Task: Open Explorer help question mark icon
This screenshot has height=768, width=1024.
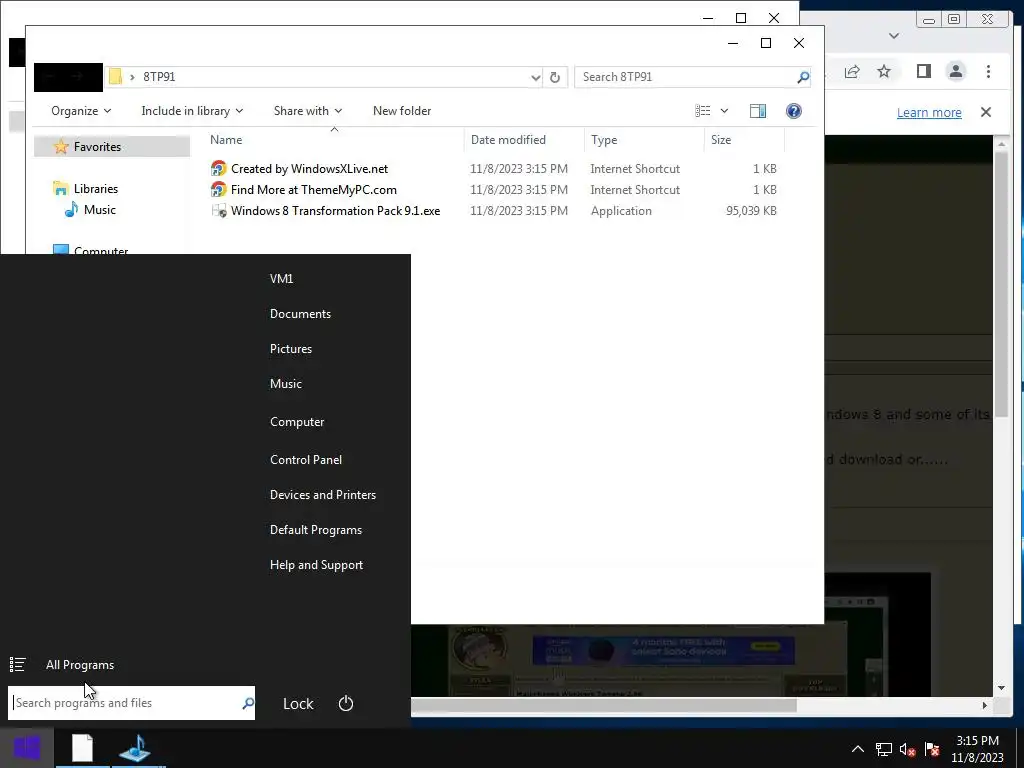Action: tap(793, 111)
